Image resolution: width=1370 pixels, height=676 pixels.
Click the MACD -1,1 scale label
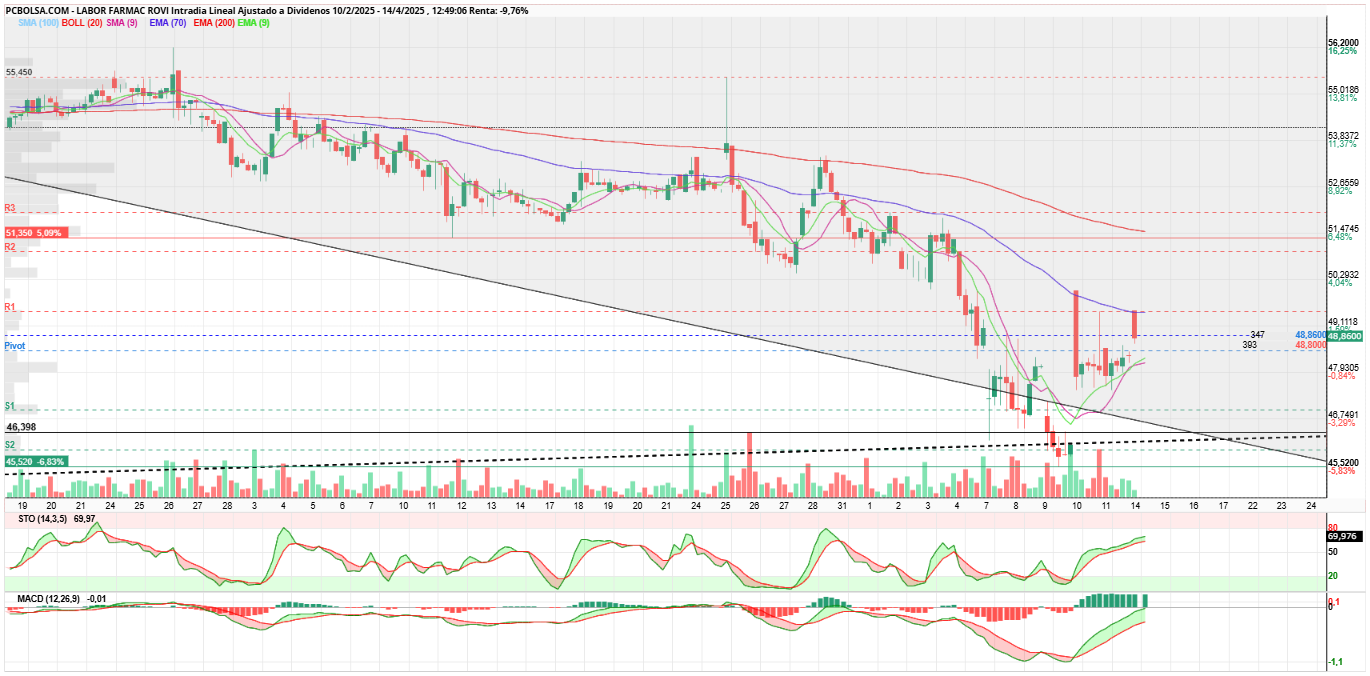coord(1334,661)
